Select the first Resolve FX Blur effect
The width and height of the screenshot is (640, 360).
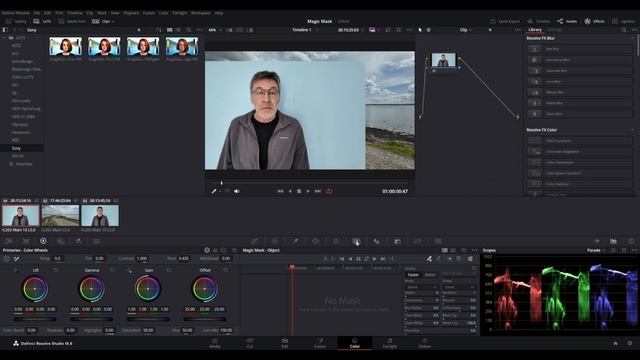(x=580, y=49)
